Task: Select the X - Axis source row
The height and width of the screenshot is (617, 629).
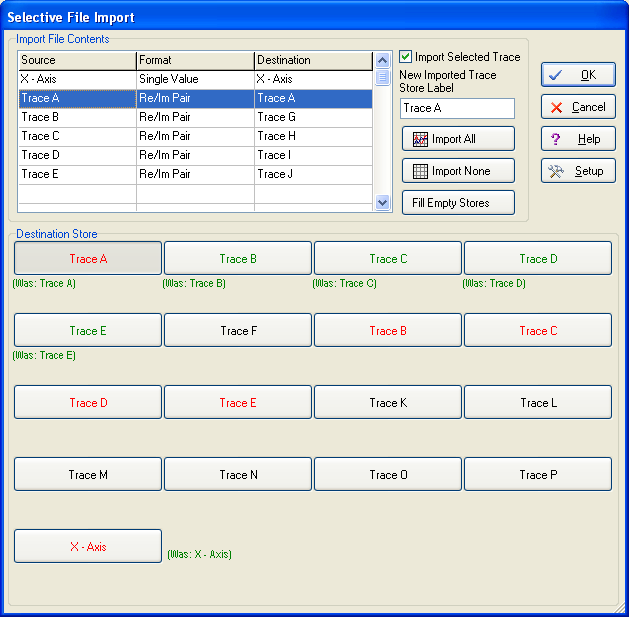Action: (76, 79)
